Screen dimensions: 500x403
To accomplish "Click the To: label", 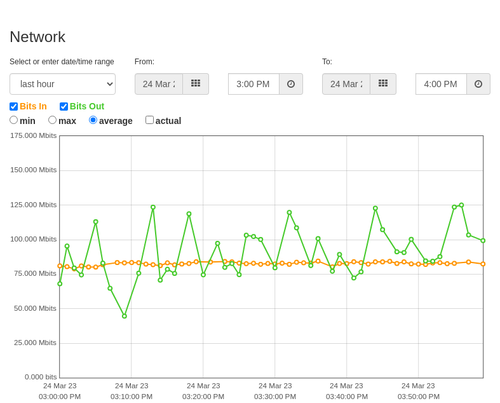I will [x=327, y=62].
